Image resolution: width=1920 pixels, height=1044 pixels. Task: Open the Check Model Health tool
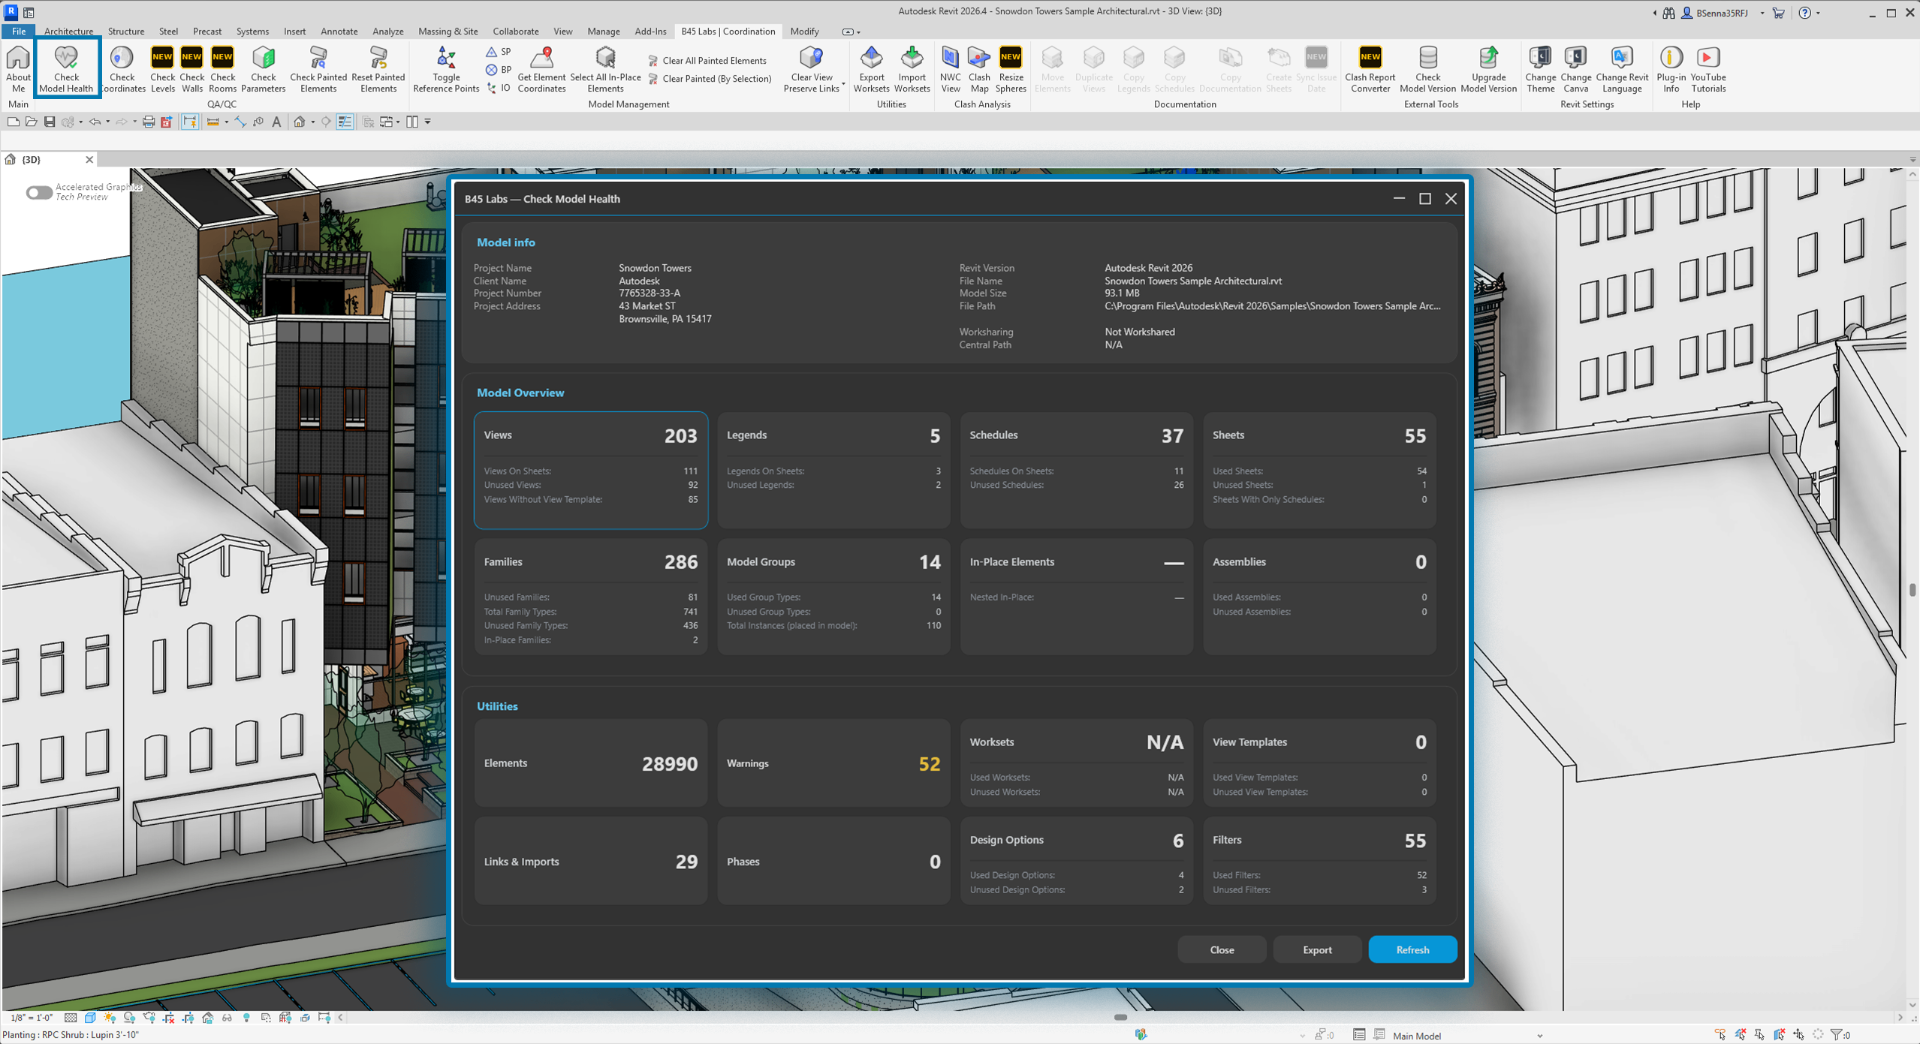pyautogui.click(x=66, y=69)
